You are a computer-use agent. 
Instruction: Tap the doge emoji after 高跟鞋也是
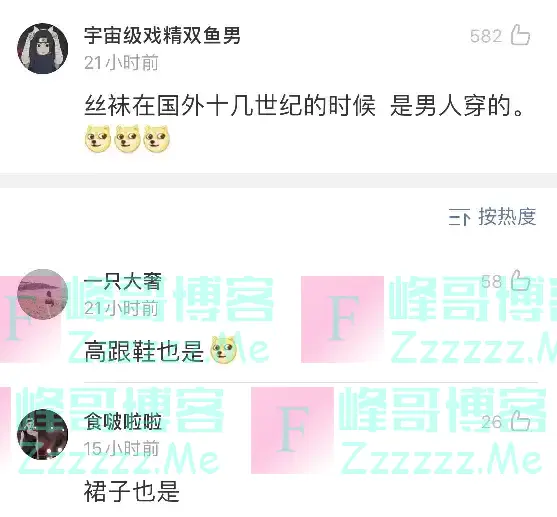pos(224,350)
